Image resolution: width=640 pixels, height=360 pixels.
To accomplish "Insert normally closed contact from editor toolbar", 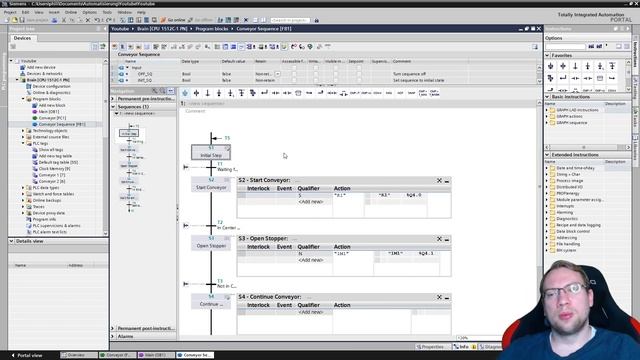I will (x=287, y=93).
